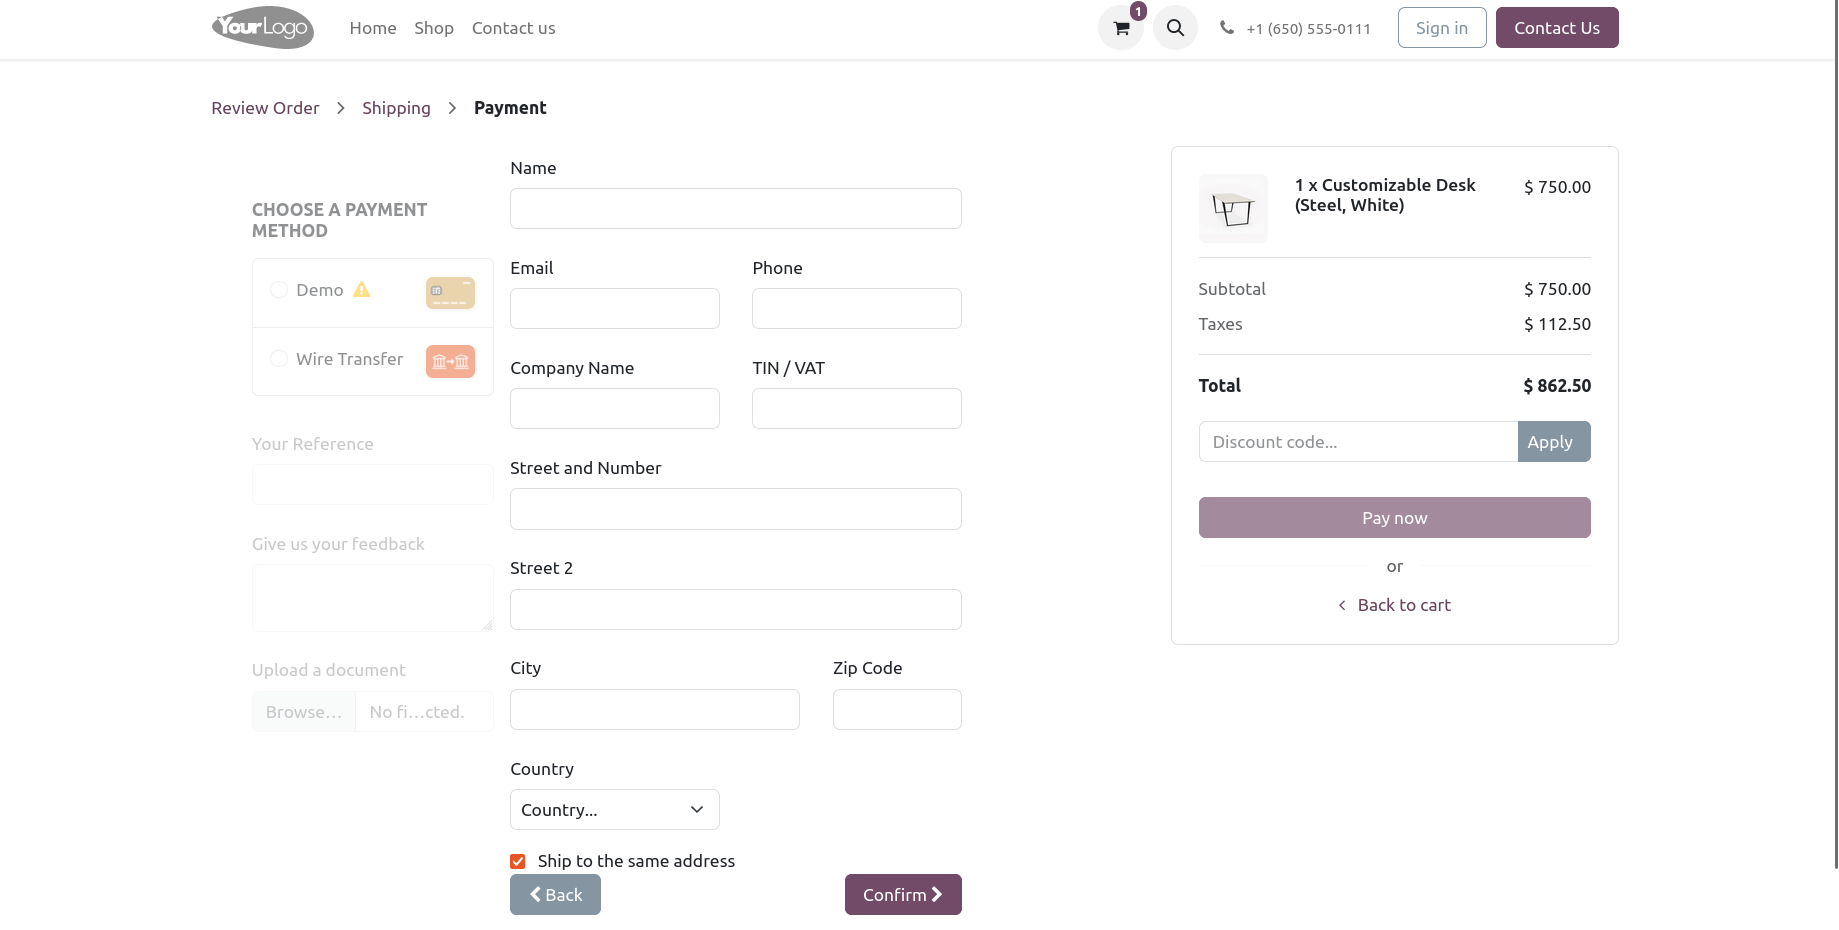Click the Customizable Desk product thumbnail
This screenshot has height=930, width=1839.
[x=1233, y=208]
